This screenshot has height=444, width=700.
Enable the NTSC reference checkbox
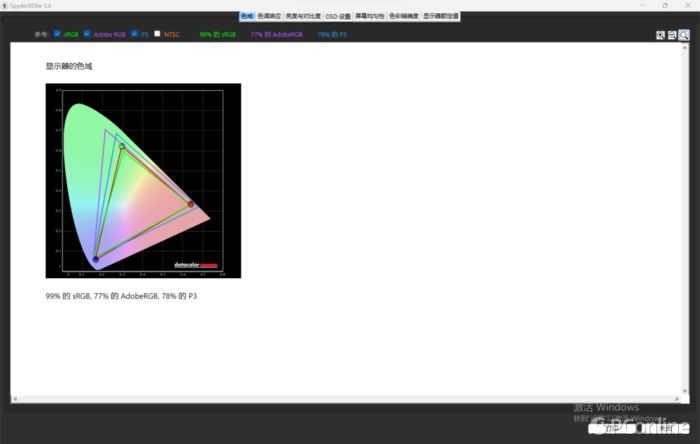158,35
